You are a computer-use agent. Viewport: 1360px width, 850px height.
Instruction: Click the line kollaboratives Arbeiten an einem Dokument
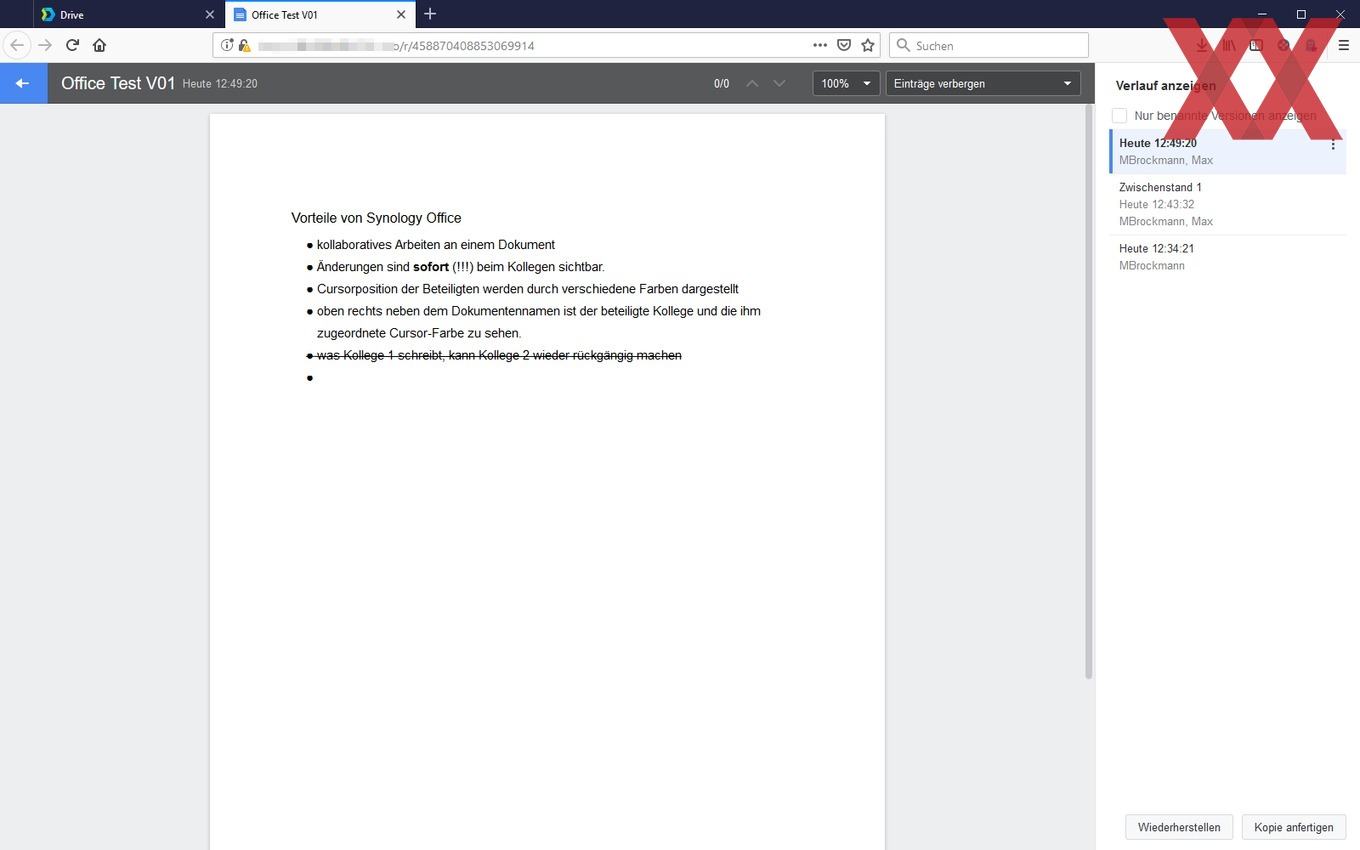(436, 244)
